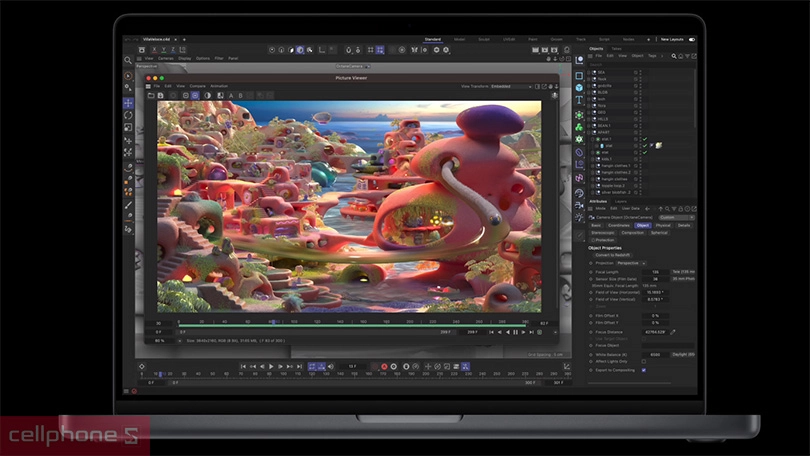Click Convert to Redshift button
This screenshot has width=810, height=456.
coord(613,255)
